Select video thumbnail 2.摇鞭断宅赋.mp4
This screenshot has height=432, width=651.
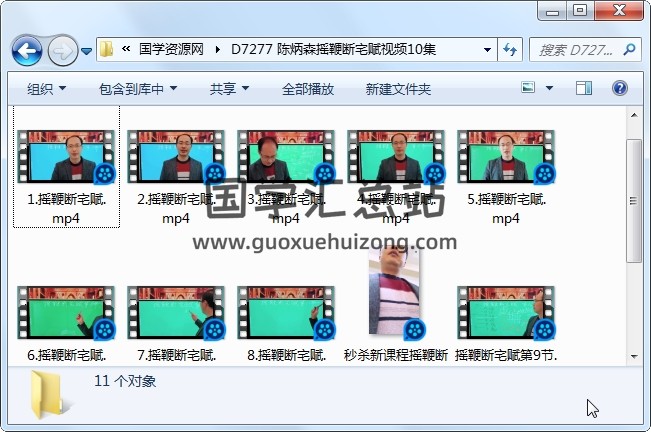(176, 157)
